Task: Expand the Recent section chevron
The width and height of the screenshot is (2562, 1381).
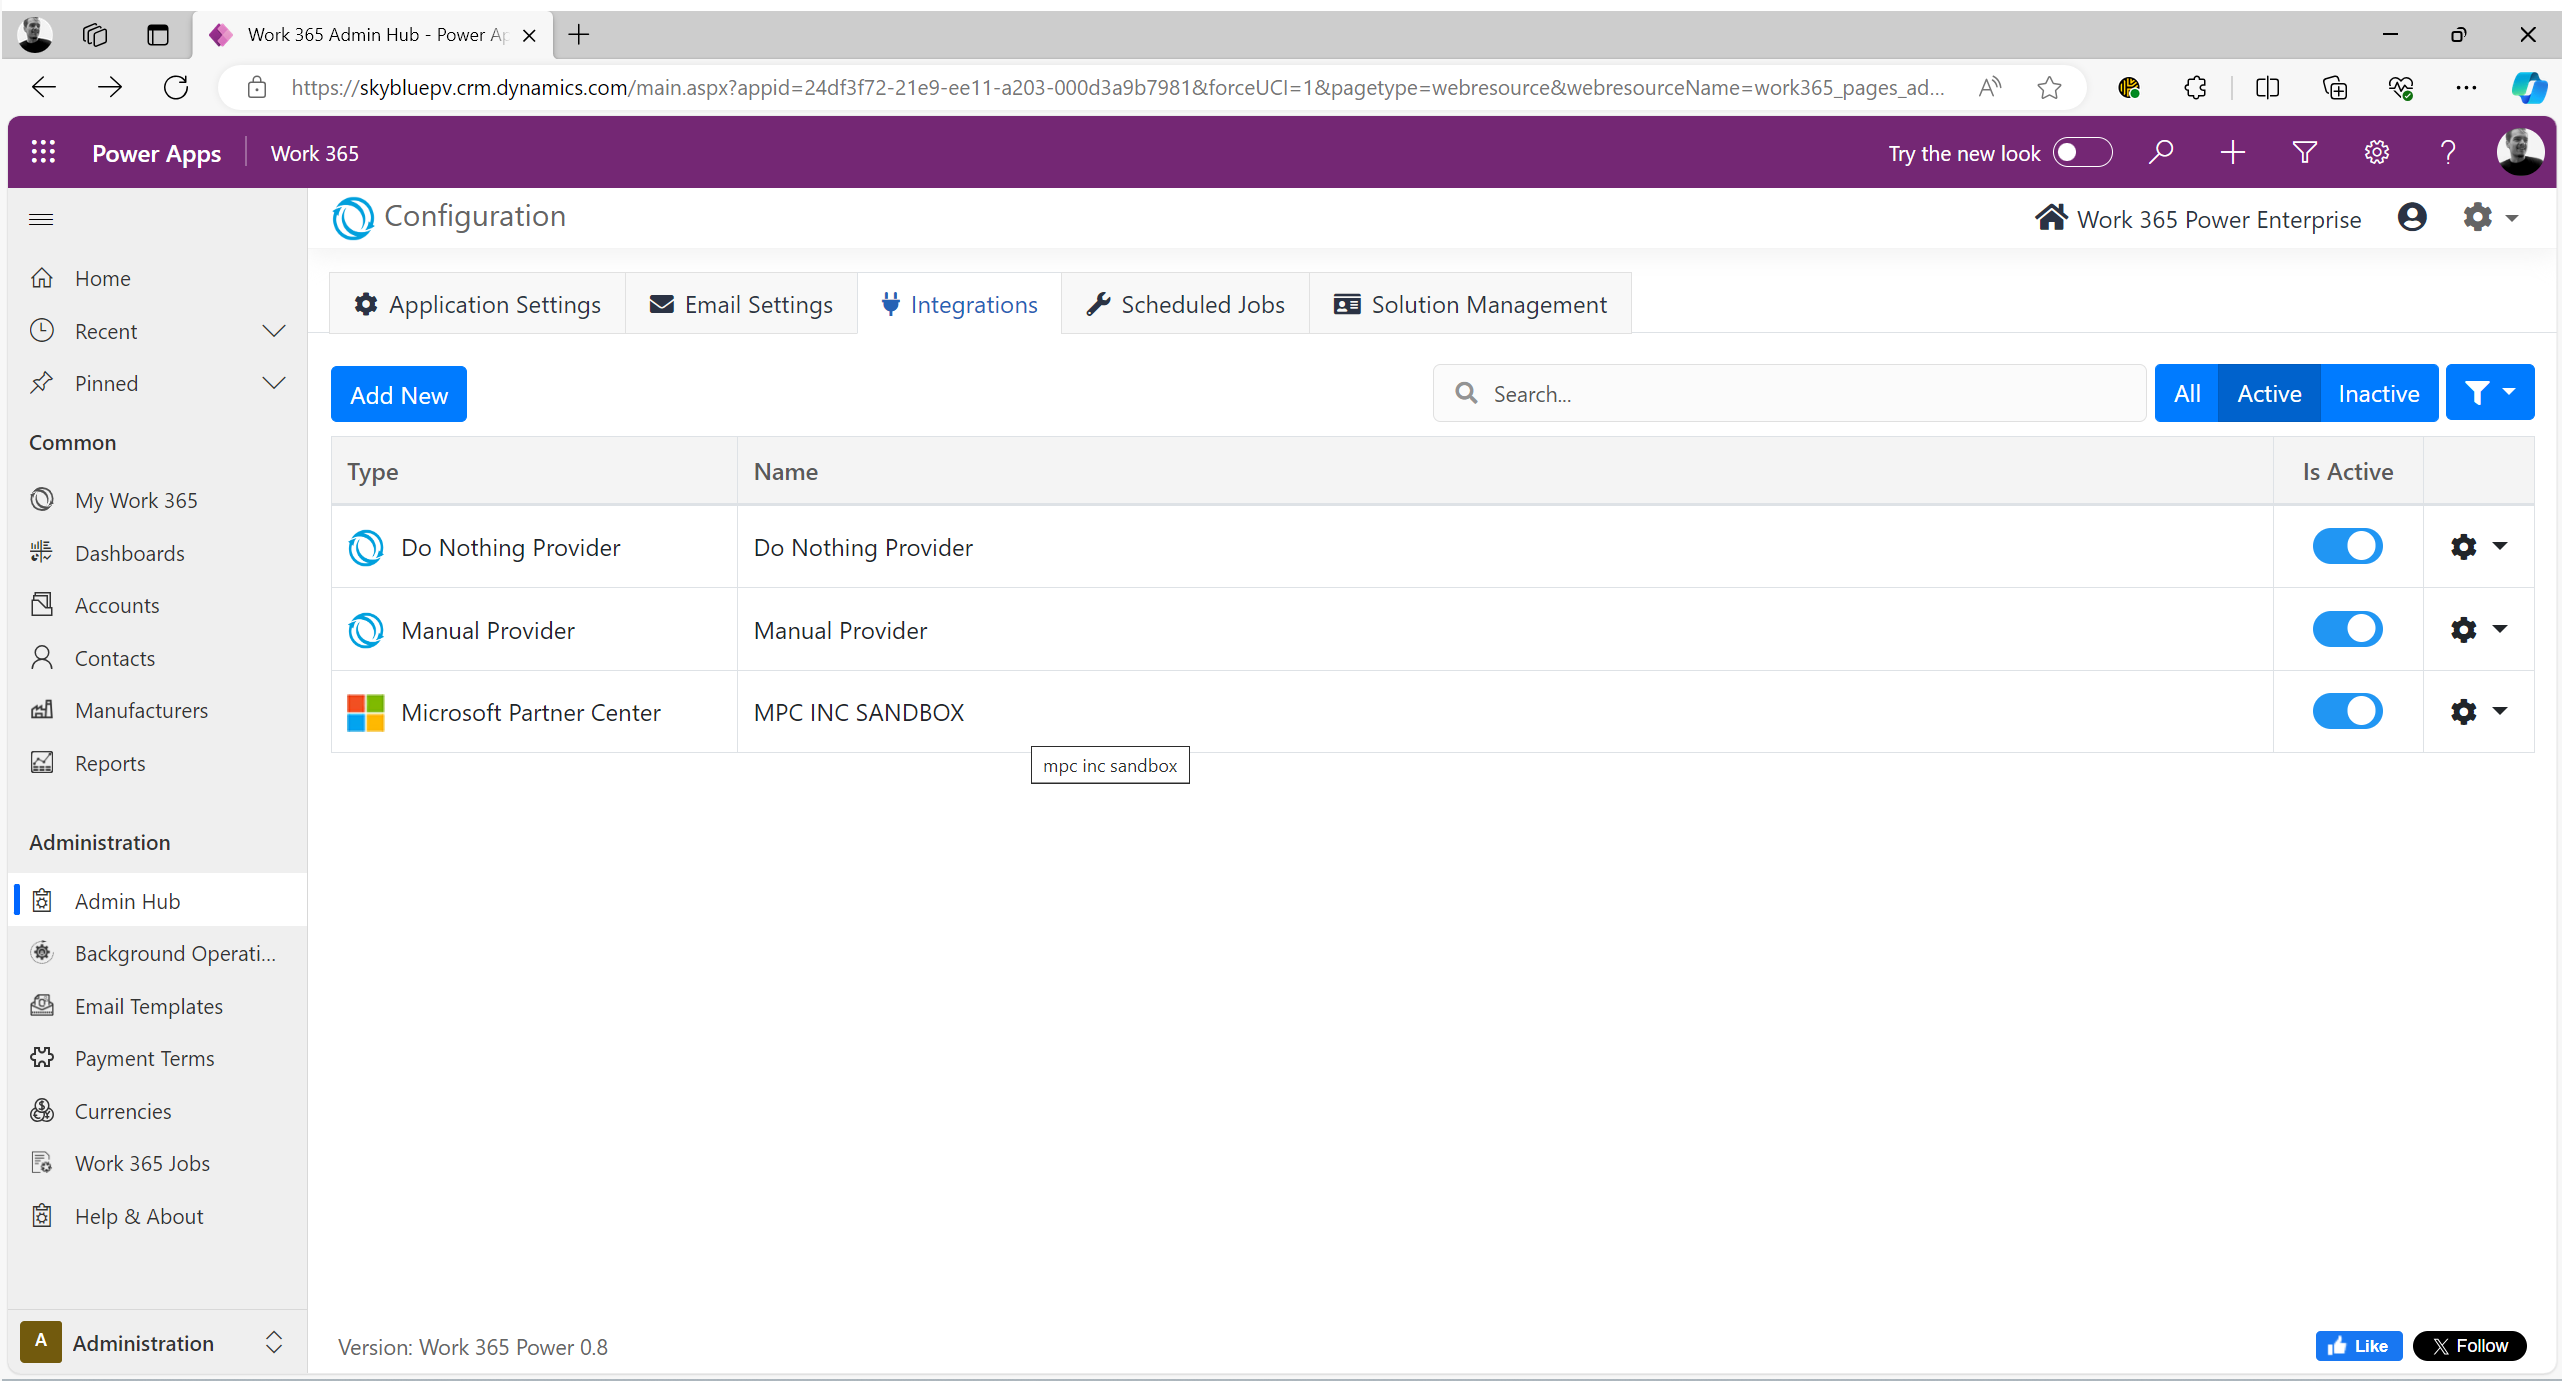Action: (273, 331)
